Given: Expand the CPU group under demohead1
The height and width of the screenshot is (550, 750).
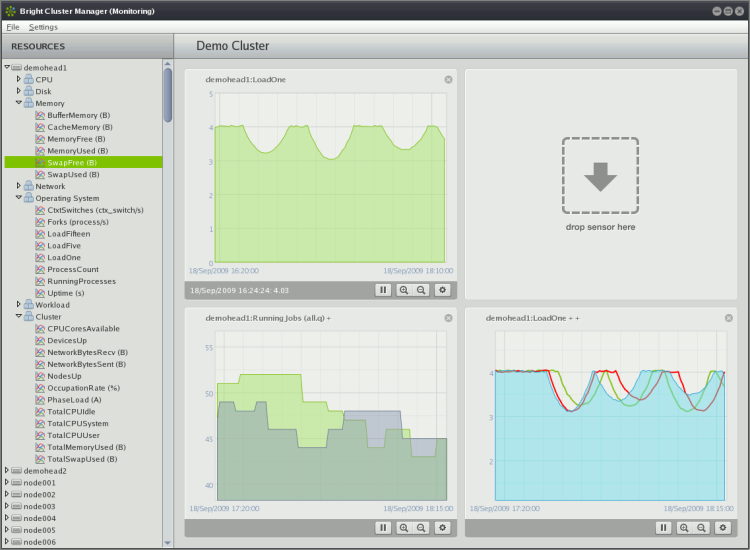Looking at the screenshot, I should (x=19, y=78).
